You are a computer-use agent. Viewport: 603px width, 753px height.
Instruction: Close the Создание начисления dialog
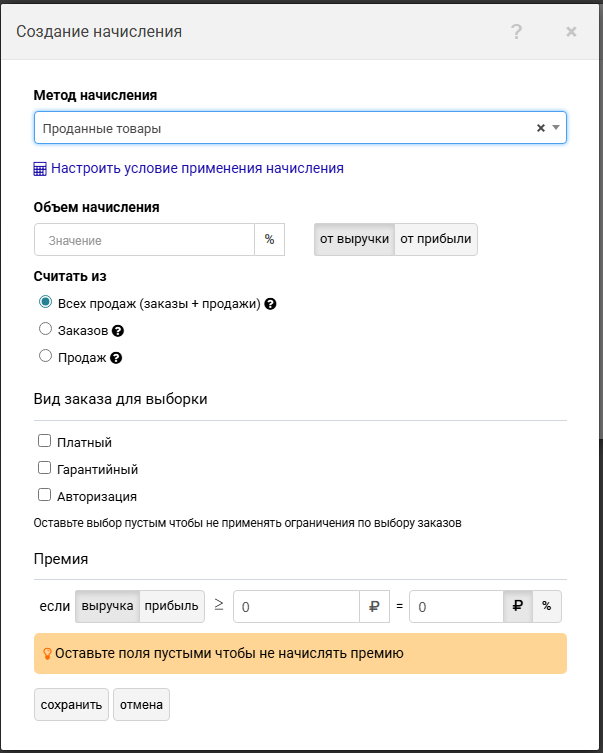(571, 32)
